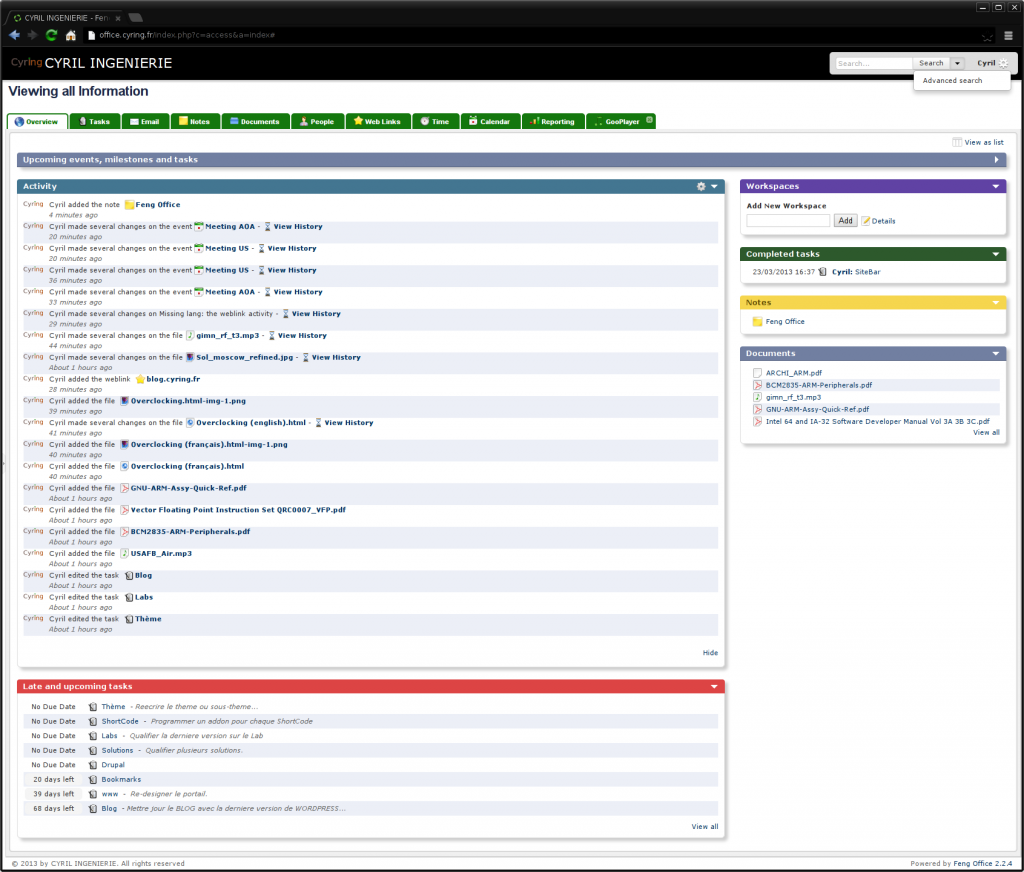1024x872 pixels.
Task: Click the image icon beside Sol_moscow_refined.jpg
Action: click(x=190, y=357)
